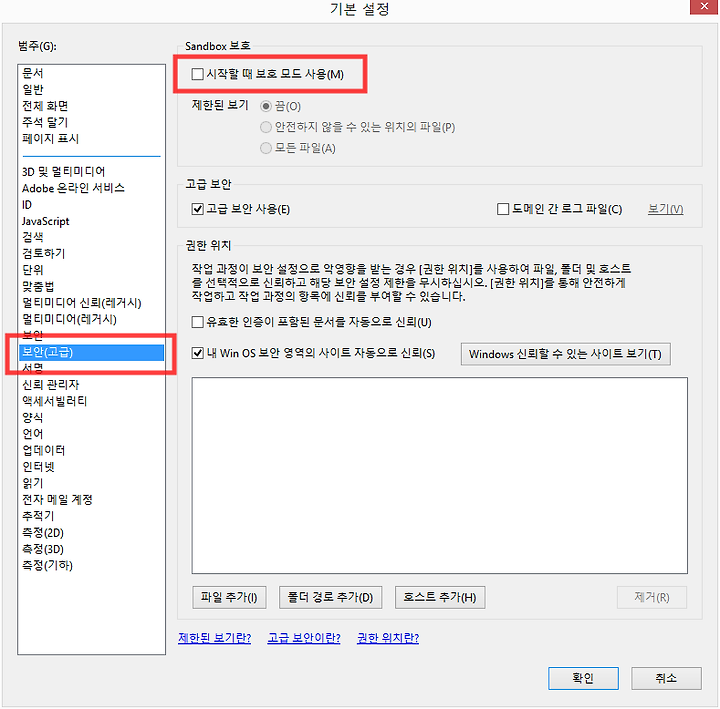Screen dimensions: 720x709
Task: Click the 호스트 추가(H) button
Action: click(x=440, y=597)
